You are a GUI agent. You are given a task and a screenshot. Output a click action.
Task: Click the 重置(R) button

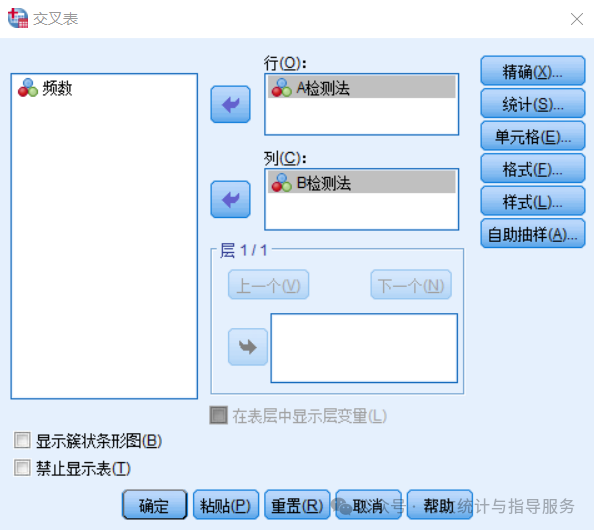(x=297, y=505)
